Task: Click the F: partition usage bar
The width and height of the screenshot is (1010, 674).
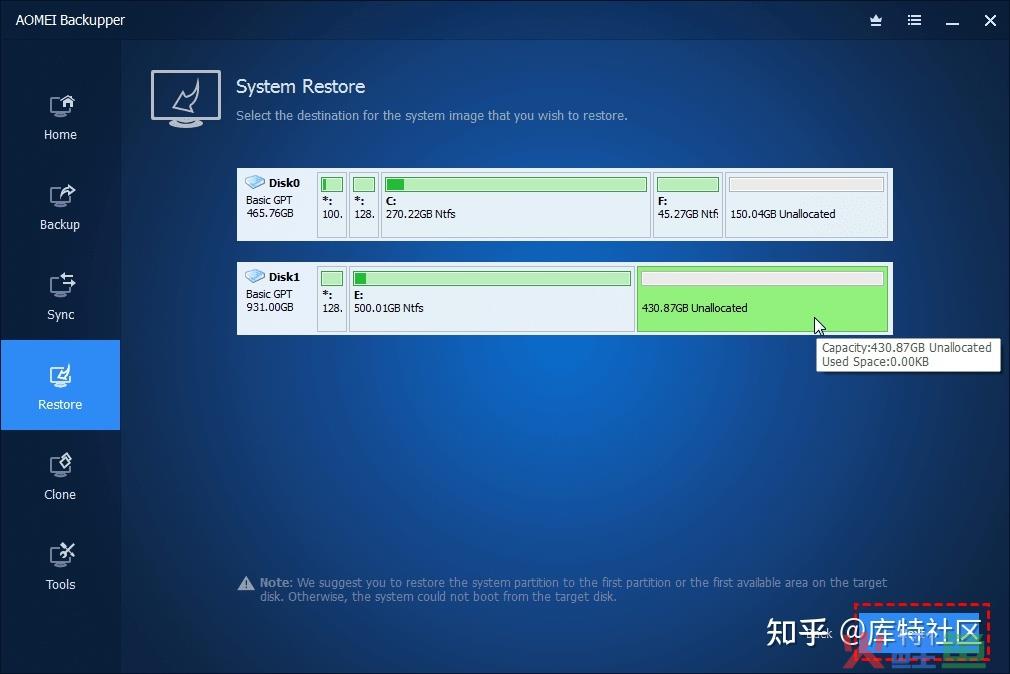Action: [x=688, y=184]
